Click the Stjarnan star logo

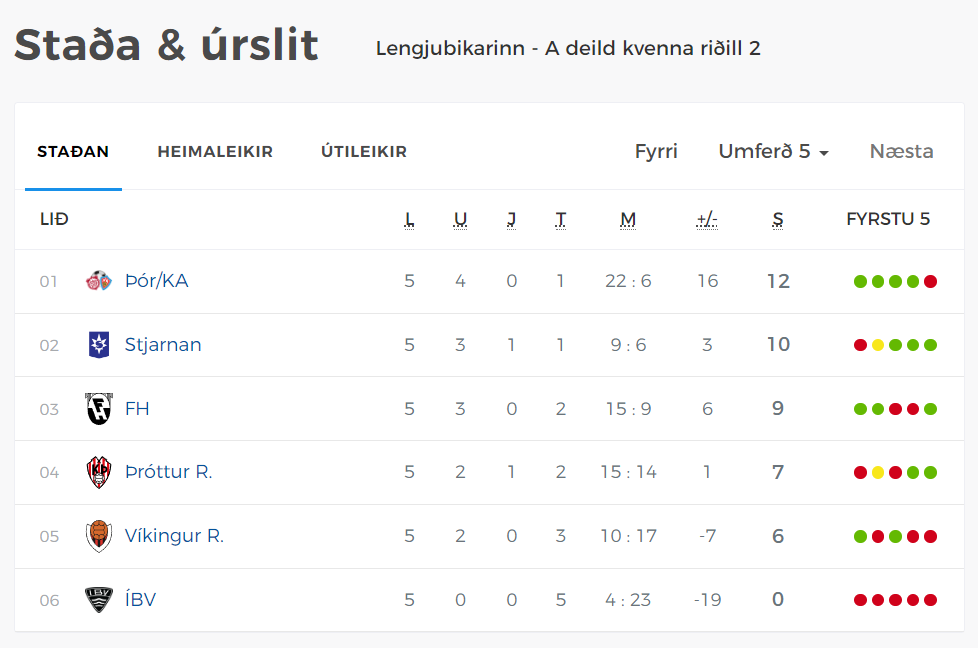[99, 345]
